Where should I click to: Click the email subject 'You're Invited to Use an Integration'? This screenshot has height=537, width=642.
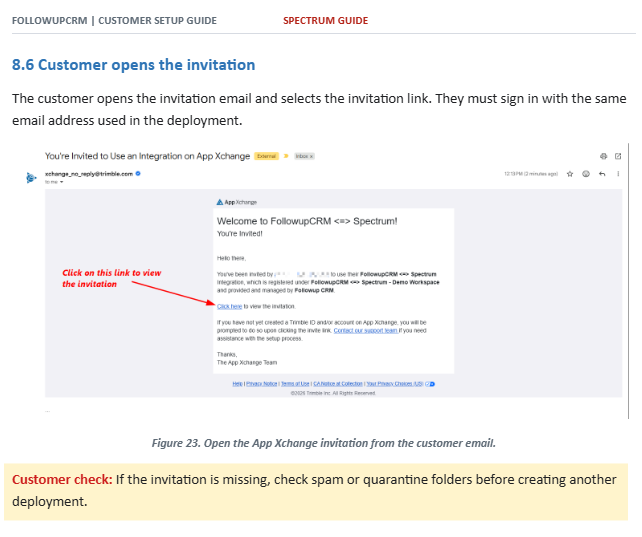[147, 156]
